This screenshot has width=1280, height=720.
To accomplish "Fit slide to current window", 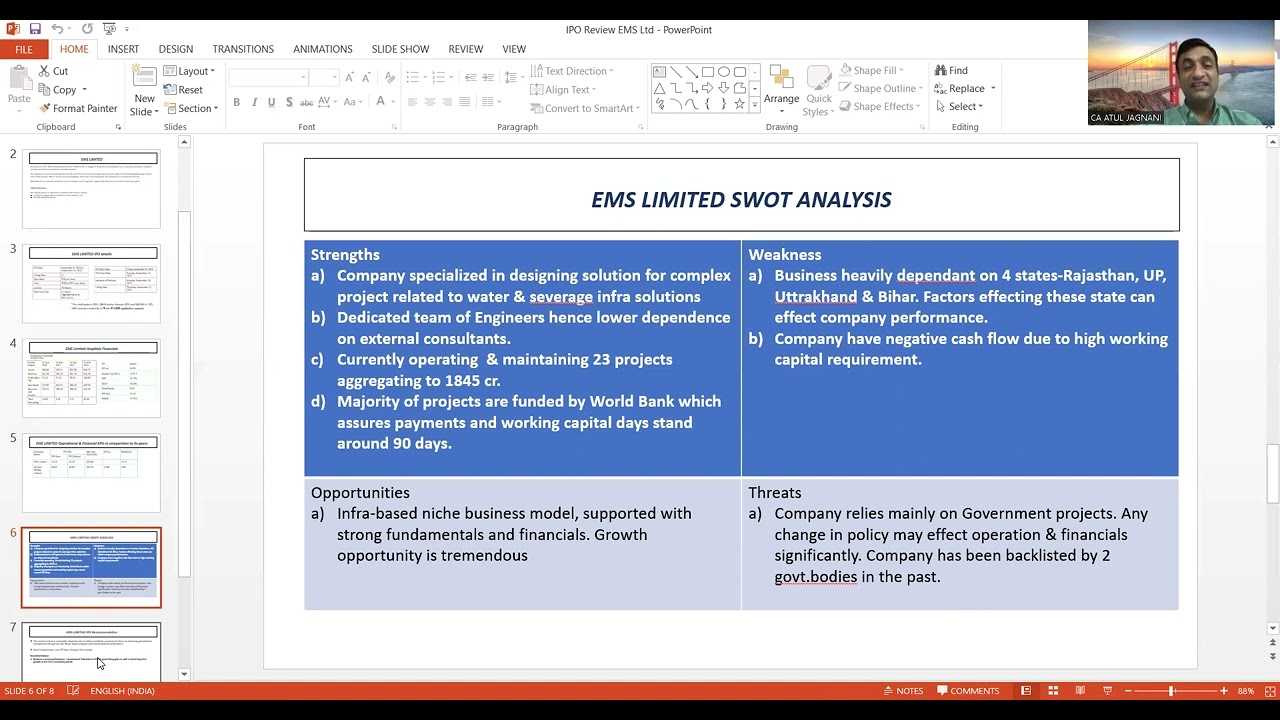I will (x=1272, y=691).
